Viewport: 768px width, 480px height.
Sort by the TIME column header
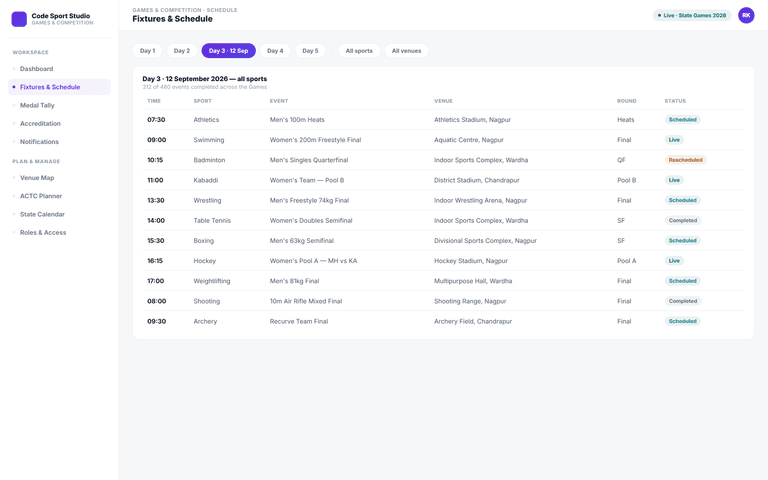pos(154,101)
